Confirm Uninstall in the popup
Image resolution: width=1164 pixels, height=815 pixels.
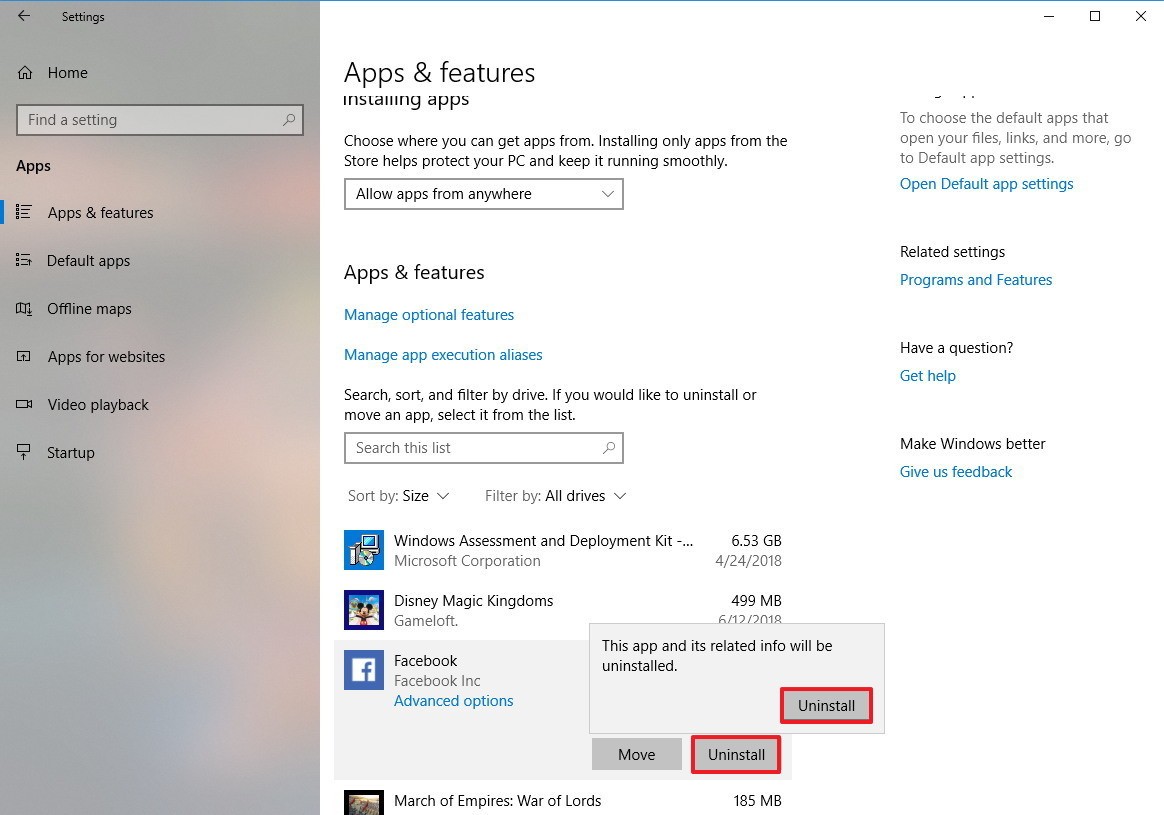pos(826,705)
